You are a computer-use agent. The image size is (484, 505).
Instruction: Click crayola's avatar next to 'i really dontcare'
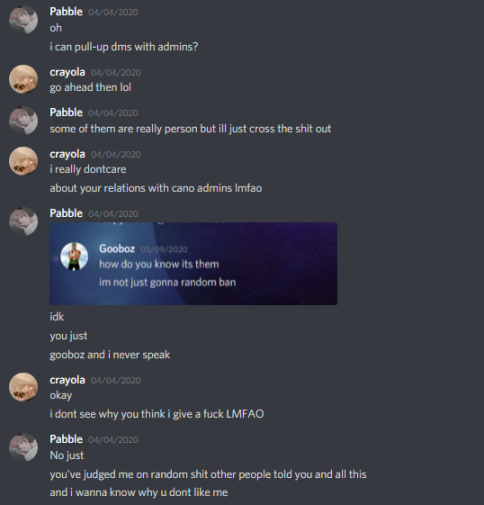tap(23, 161)
